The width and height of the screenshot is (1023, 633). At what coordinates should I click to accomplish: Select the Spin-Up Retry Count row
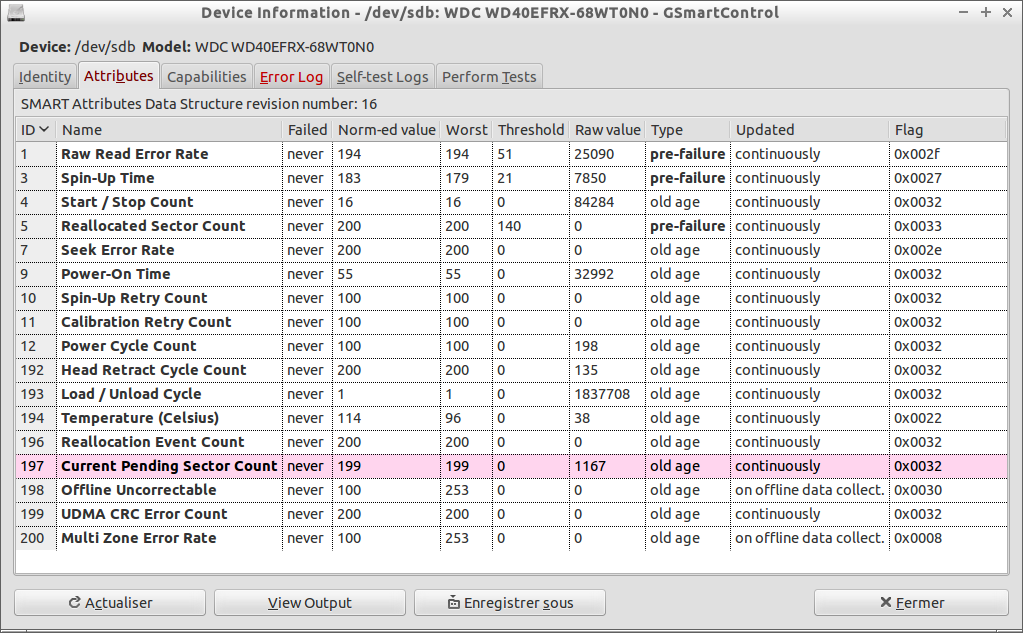[512, 298]
